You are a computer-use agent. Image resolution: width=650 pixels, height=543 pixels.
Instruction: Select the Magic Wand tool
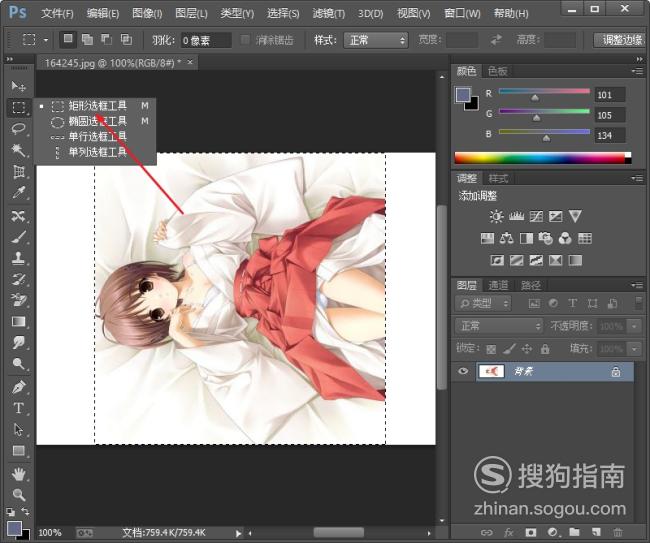coord(18,150)
